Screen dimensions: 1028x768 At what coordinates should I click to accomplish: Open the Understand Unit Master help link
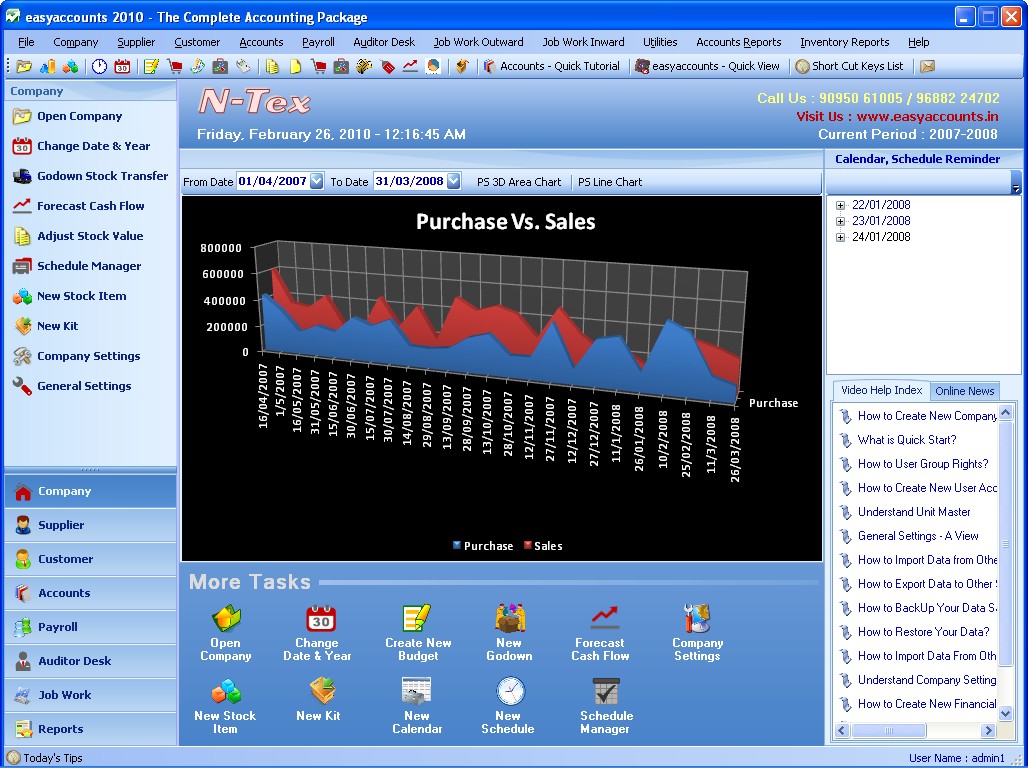(x=914, y=512)
